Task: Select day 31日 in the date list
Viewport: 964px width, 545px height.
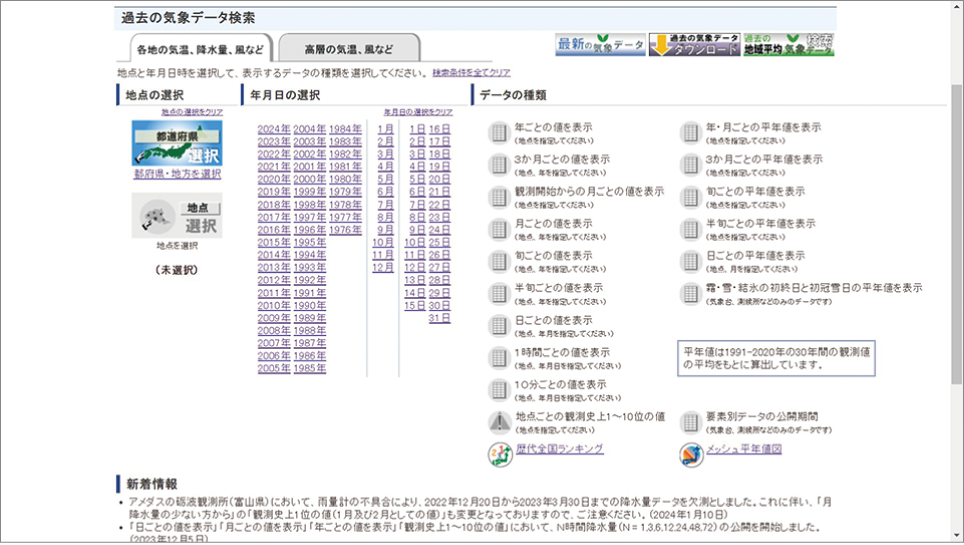Action: pyautogui.click(x=439, y=318)
